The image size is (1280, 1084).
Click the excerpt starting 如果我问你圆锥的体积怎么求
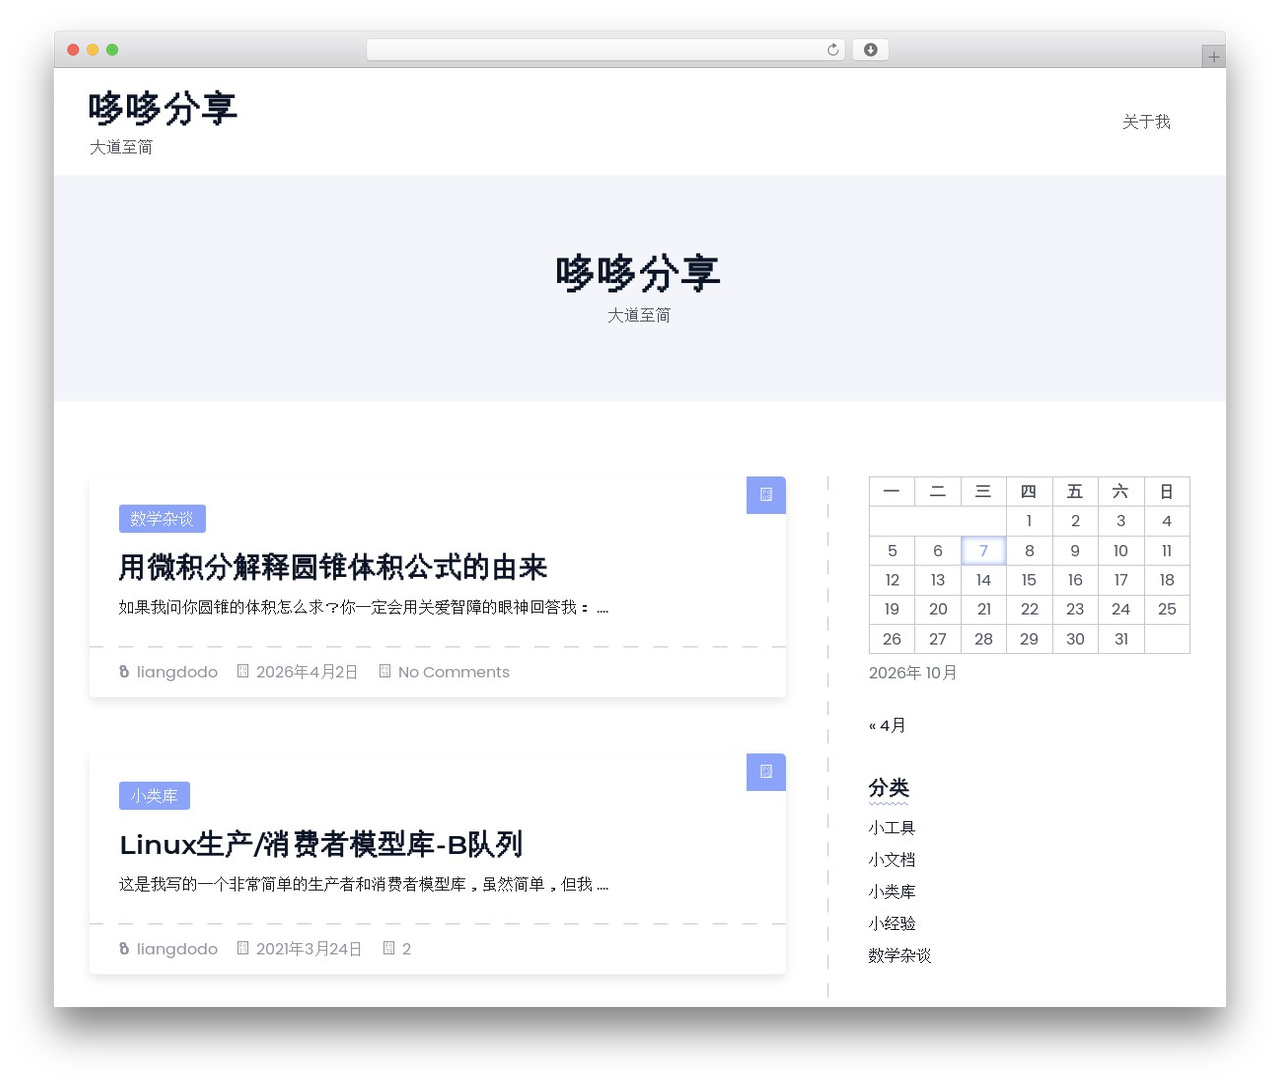(364, 607)
